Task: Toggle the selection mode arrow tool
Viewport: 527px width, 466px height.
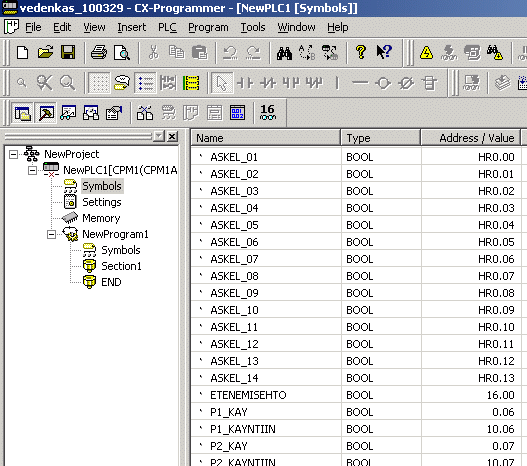Action: click(x=222, y=83)
